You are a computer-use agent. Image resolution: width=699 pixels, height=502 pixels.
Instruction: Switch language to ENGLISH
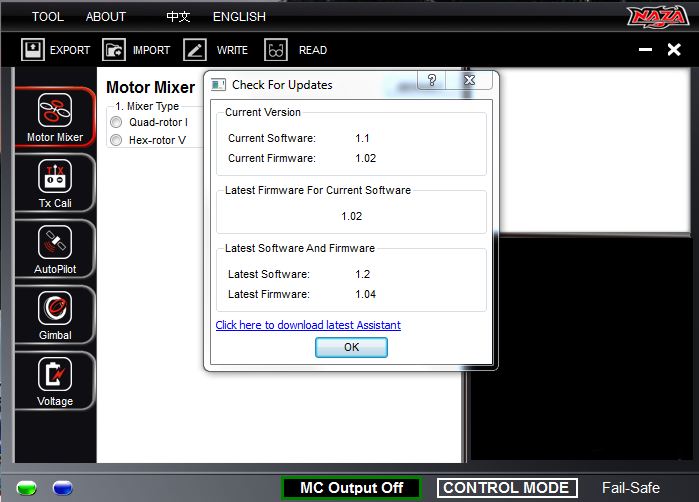point(239,17)
